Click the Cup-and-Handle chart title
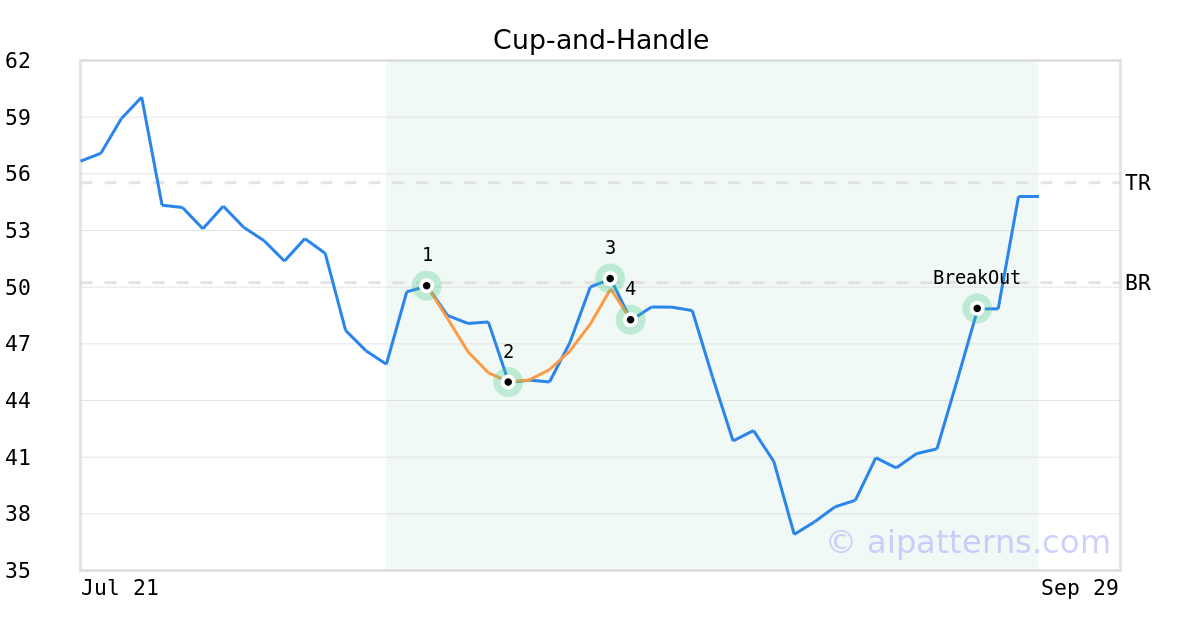The width and height of the screenshot is (1200, 630). [601, 40]
